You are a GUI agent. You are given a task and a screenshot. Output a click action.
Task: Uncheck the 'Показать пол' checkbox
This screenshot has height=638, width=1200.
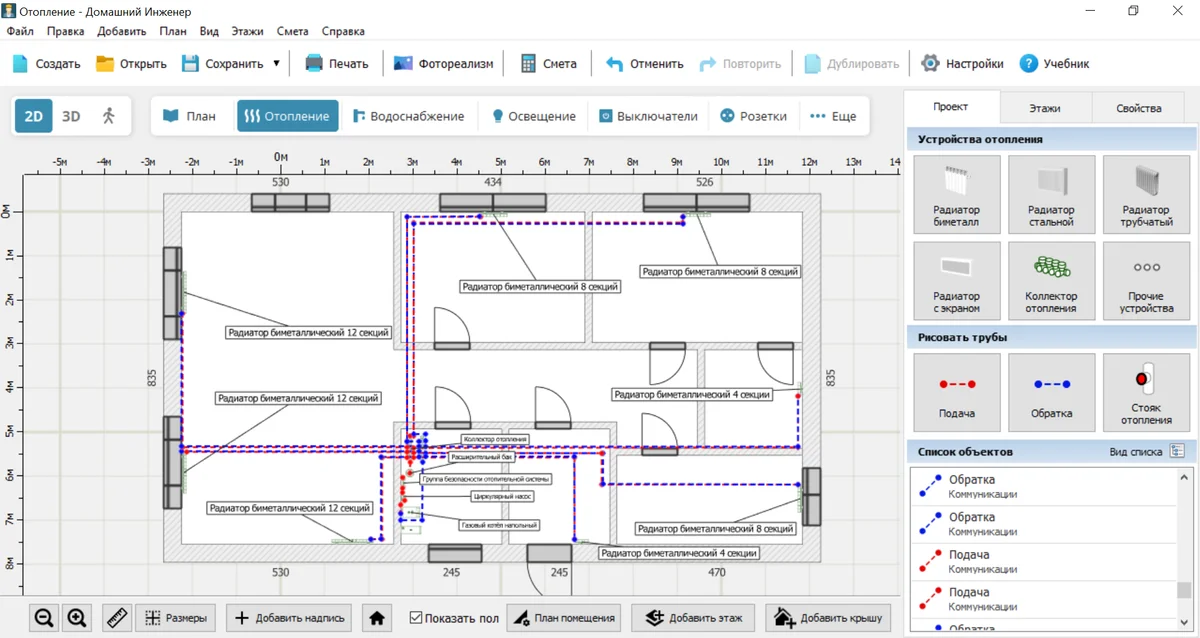416,618
